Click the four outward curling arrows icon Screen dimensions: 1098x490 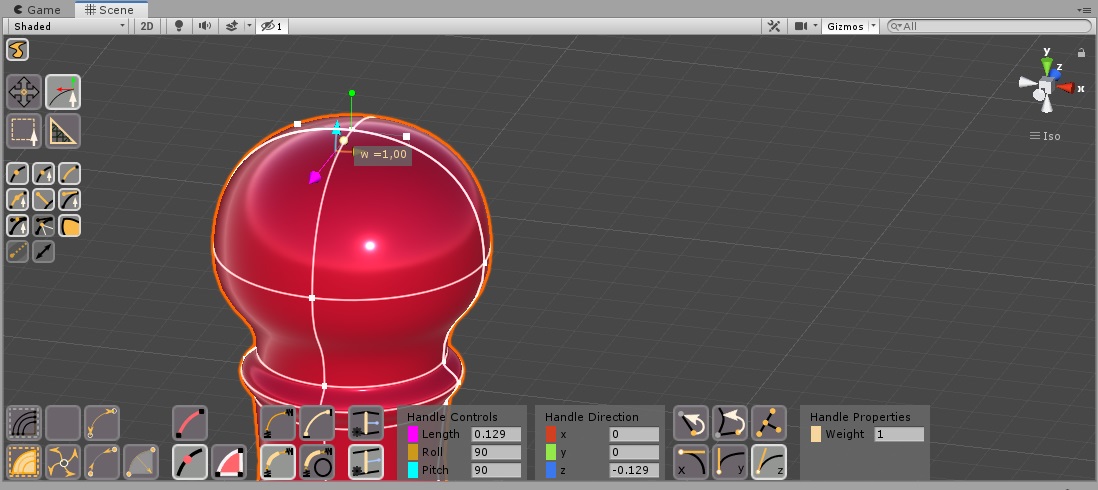(x=63, y=462)
